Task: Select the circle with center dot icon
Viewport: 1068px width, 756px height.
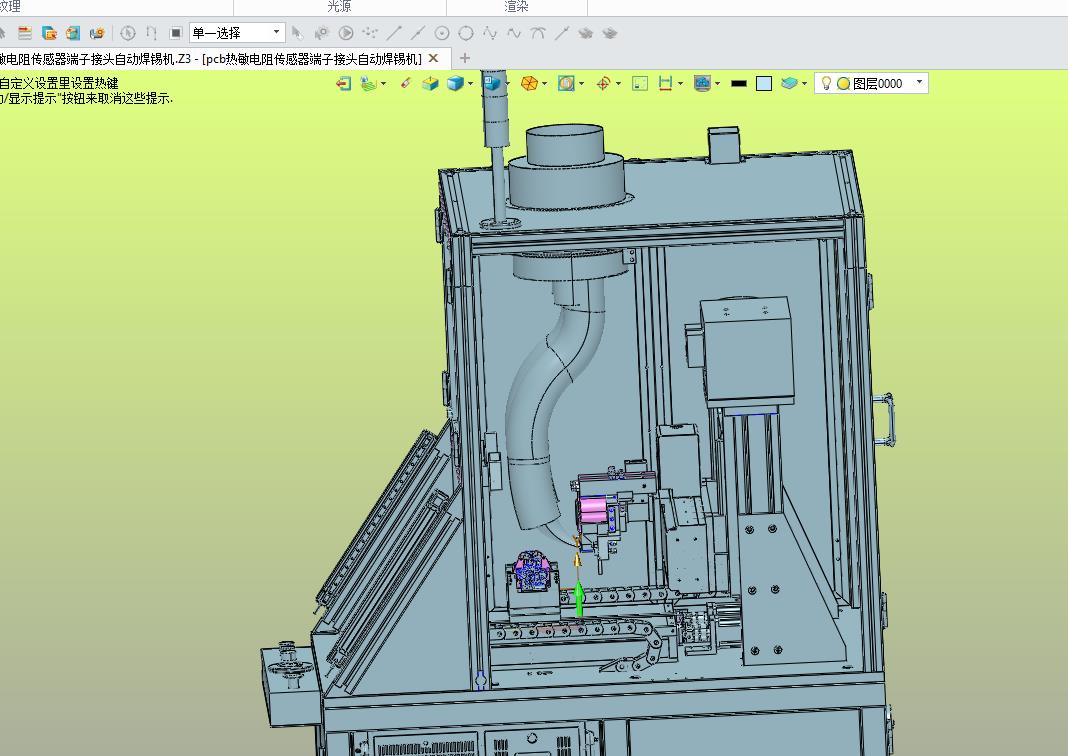Action: [442, 33]
